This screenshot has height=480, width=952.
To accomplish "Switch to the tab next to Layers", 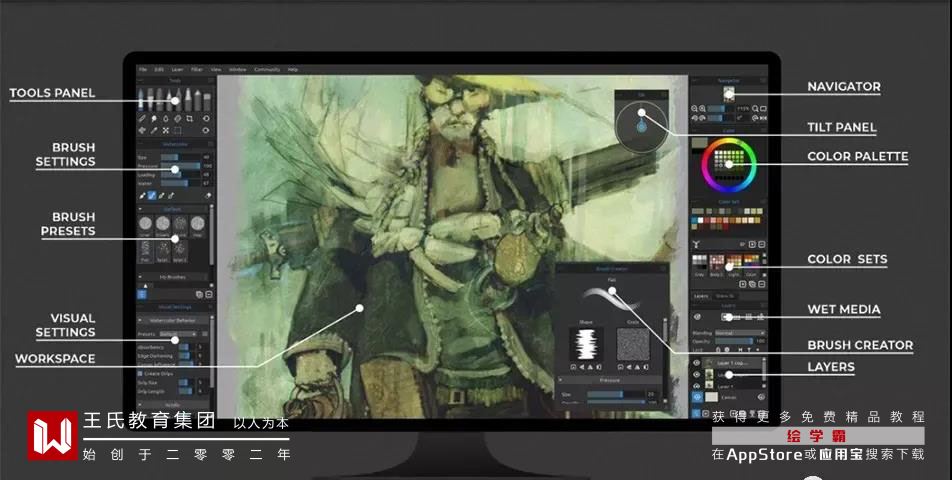I will click(725, 296).
